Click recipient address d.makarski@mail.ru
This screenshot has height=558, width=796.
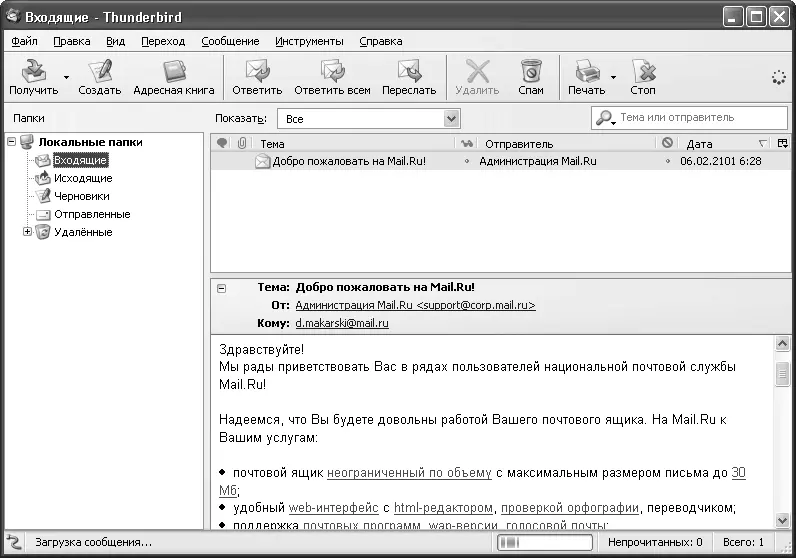pos(342,323)
